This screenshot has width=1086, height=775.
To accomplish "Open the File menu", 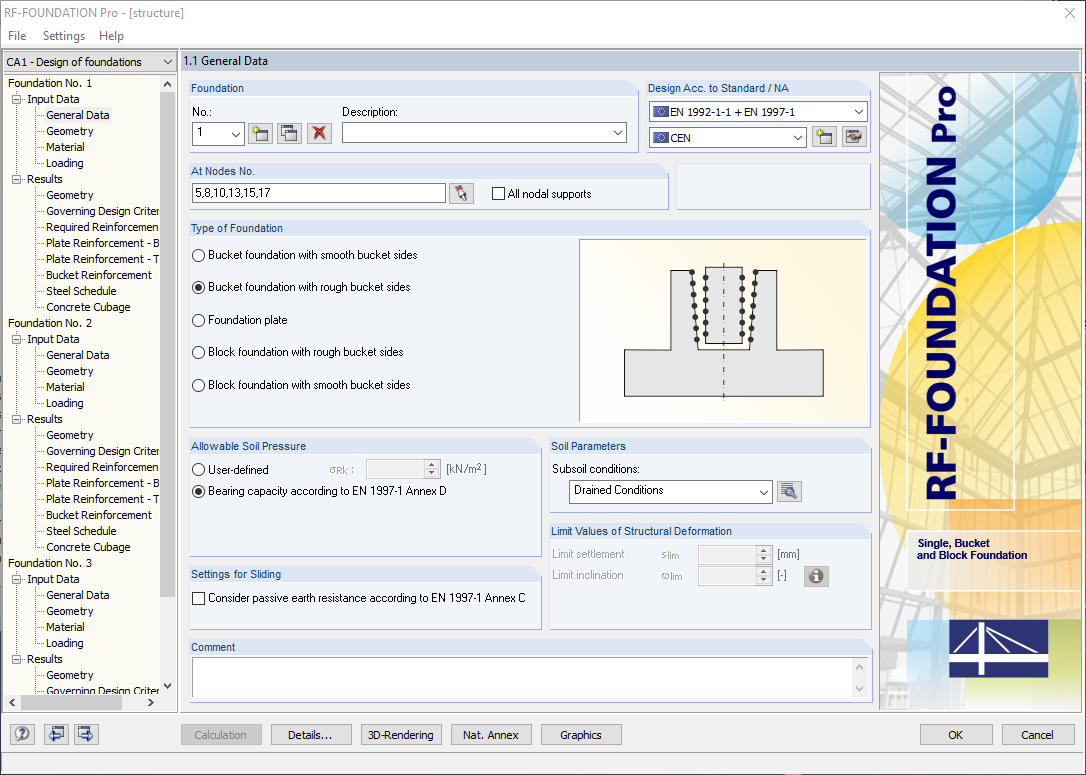I will tap(17, 36).
